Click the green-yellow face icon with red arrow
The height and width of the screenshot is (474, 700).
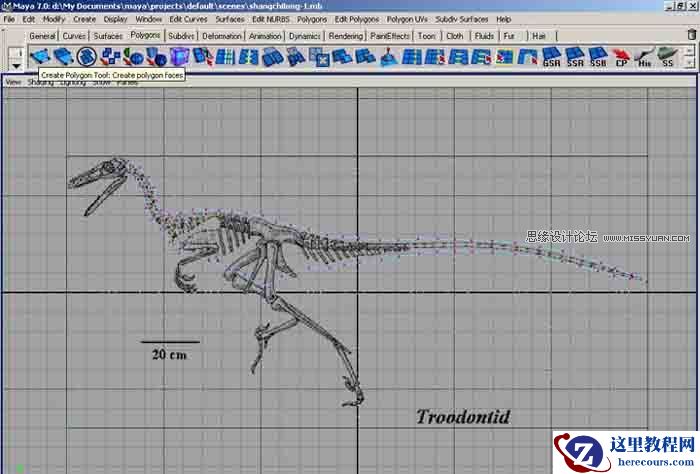pyautogui.click(x=504, y=57)
